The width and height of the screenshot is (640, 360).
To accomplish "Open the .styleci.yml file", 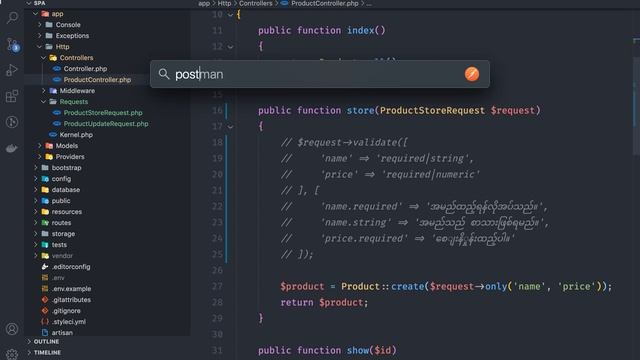I will point(69,322).
